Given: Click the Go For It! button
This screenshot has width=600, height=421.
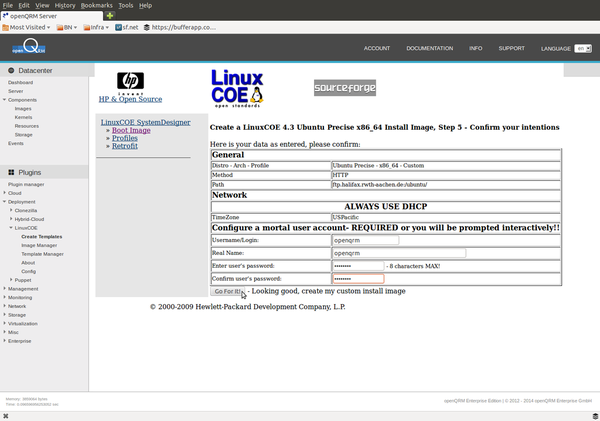Looking at the screenshot, I should [228, 291].
